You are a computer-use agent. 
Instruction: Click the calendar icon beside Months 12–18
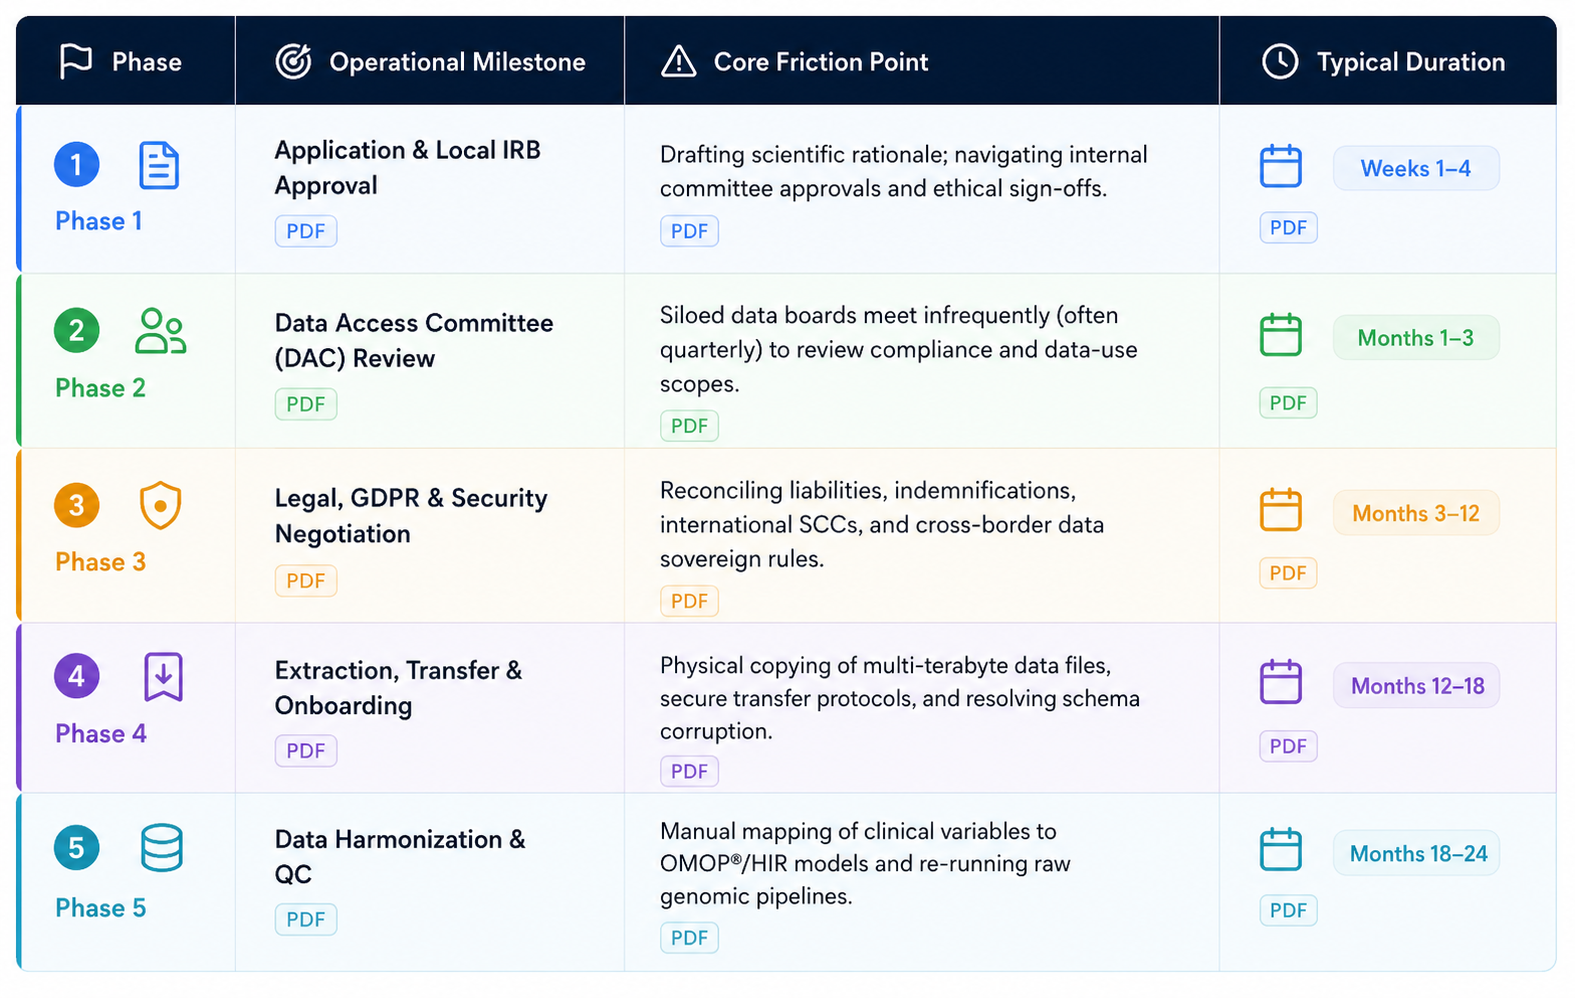coord(1280,682)
